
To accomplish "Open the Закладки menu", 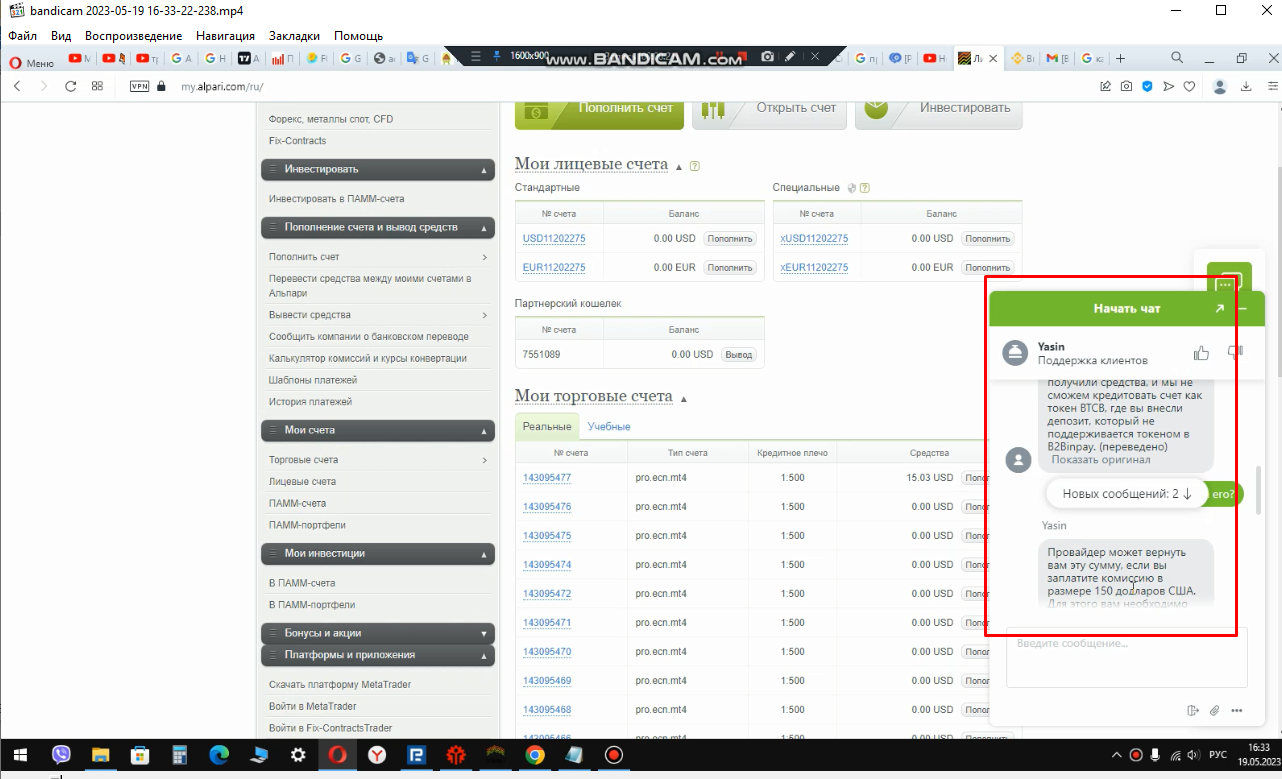I will click(x=294, y=35).
